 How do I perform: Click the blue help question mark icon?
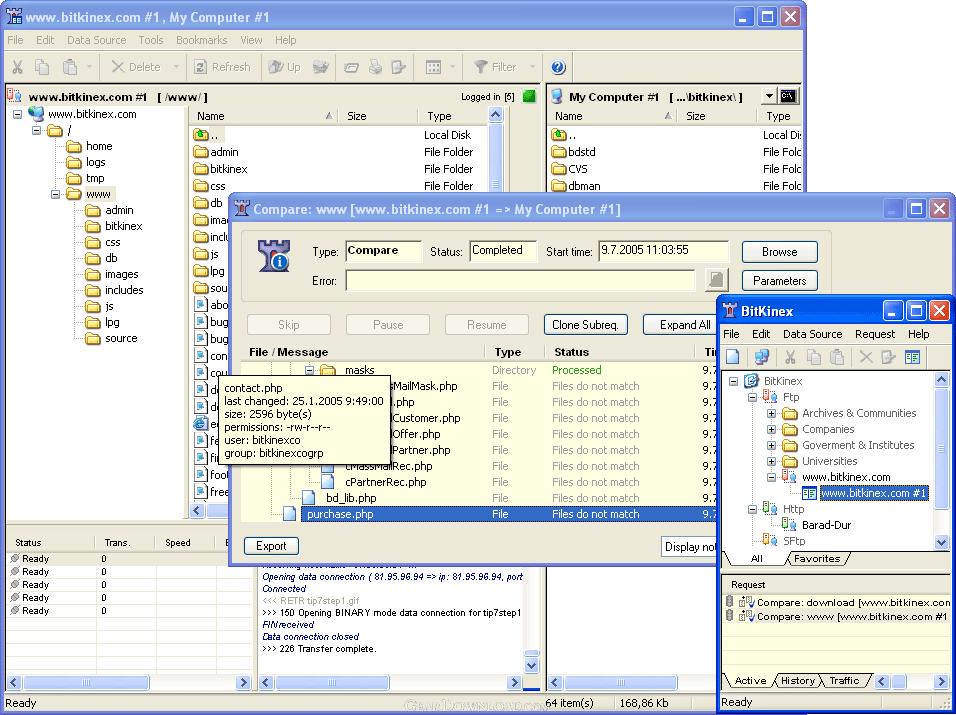pos(558,67)
